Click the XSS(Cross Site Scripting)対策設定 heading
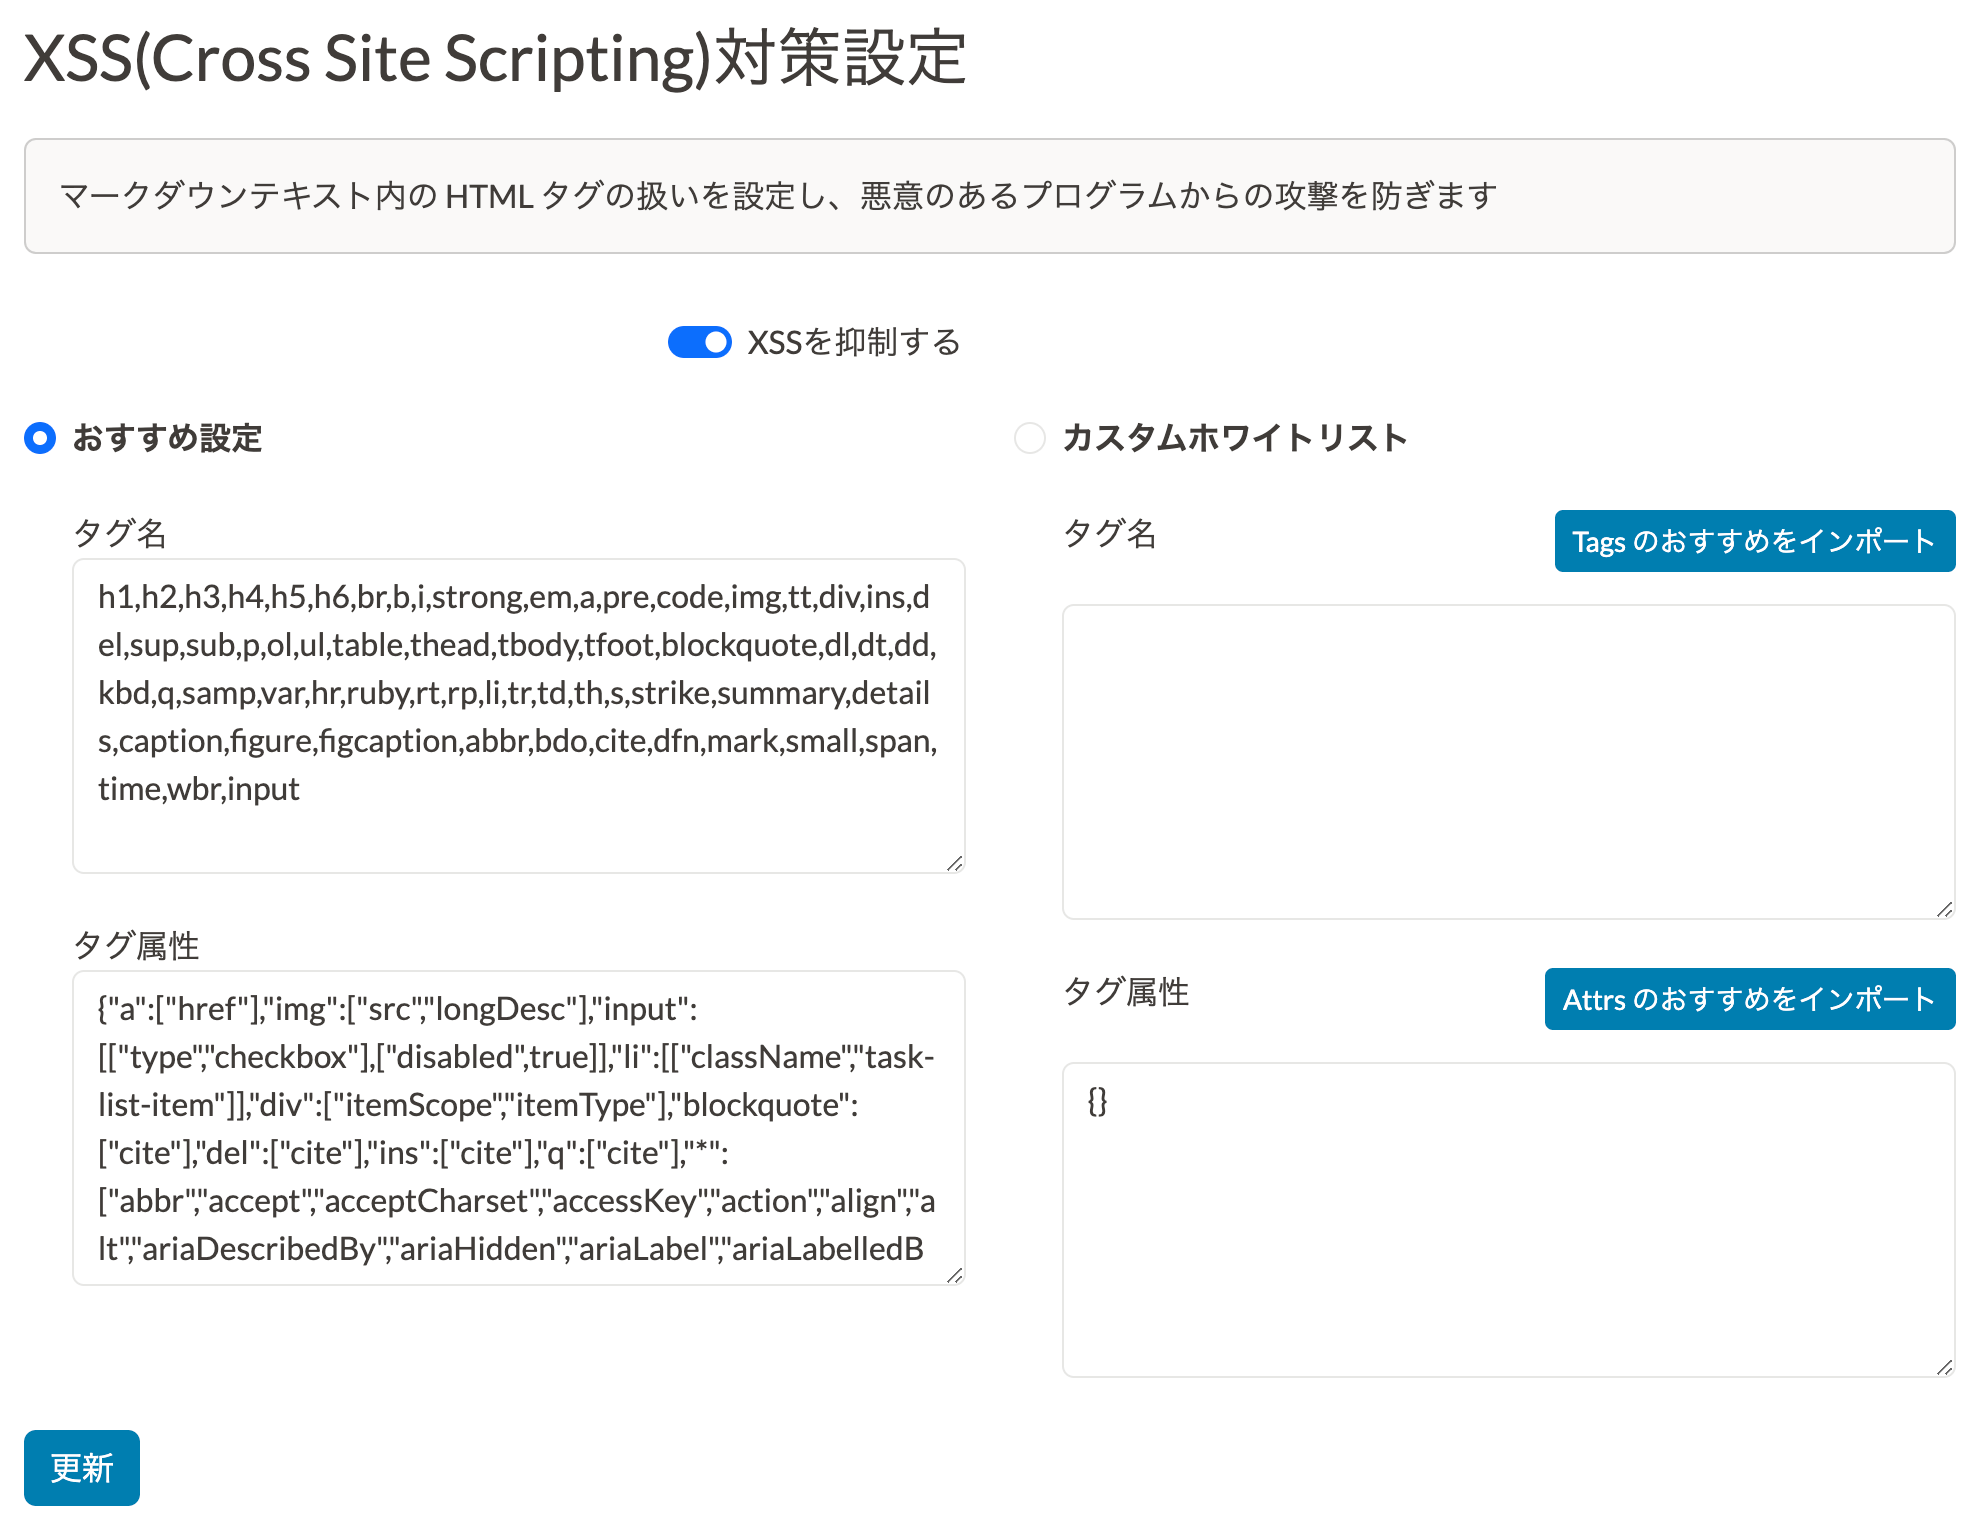The image size is (1981, 1529). pyautogui.click(x=495, y=58)
